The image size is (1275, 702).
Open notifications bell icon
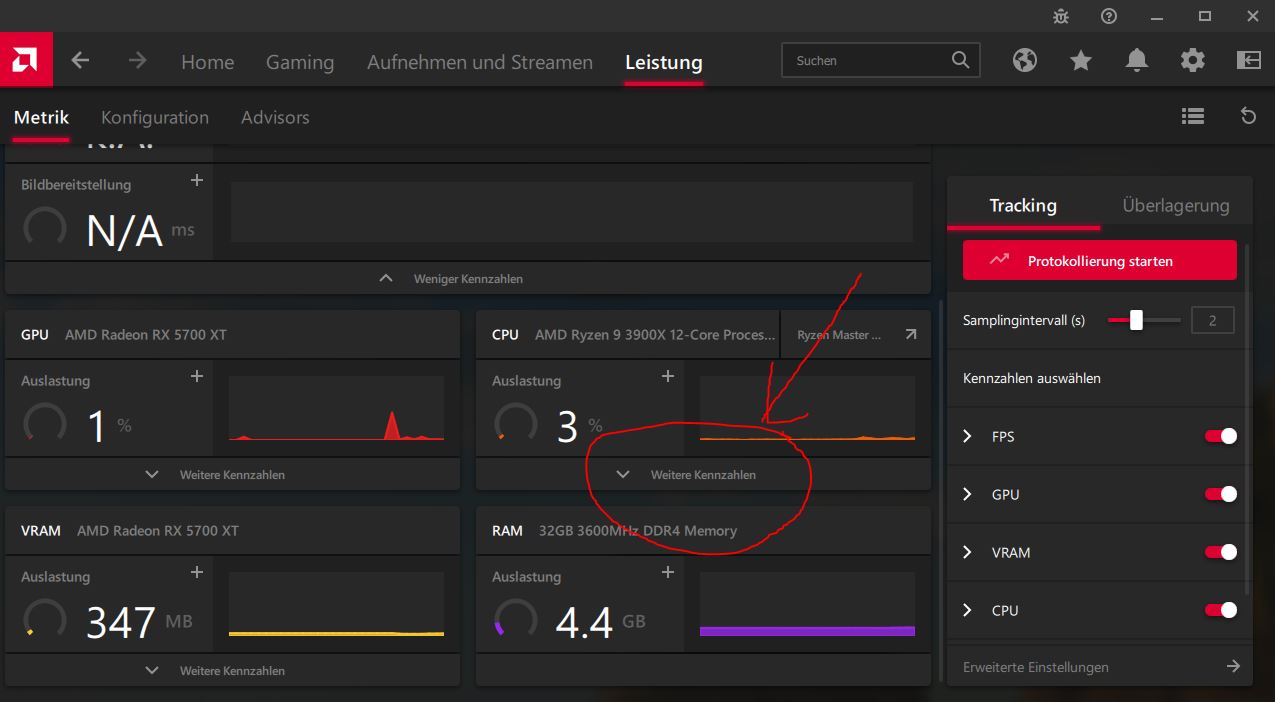pyautogui.click(x=1137, y=61)
